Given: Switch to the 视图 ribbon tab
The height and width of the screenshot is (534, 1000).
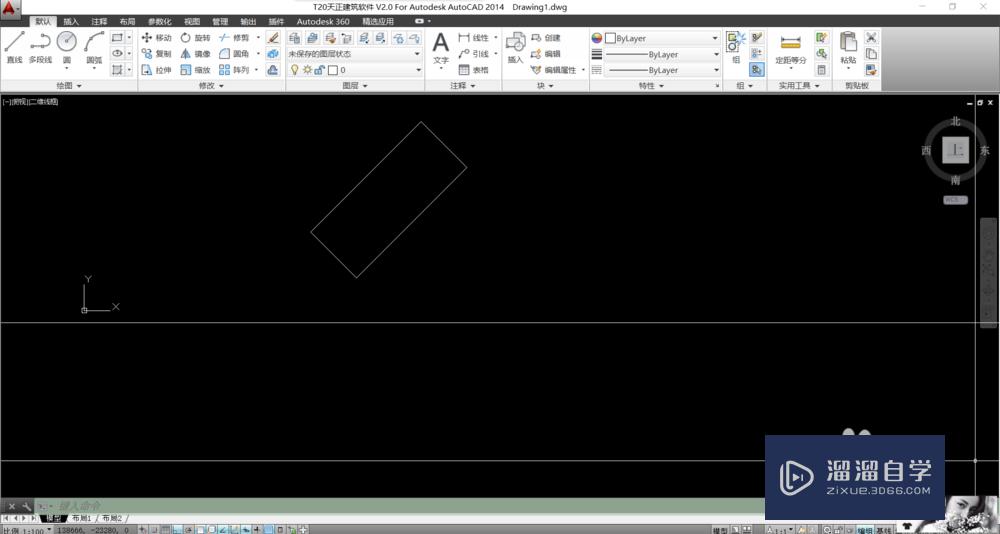Looking at the screenshot, I should tap(191, 22).
